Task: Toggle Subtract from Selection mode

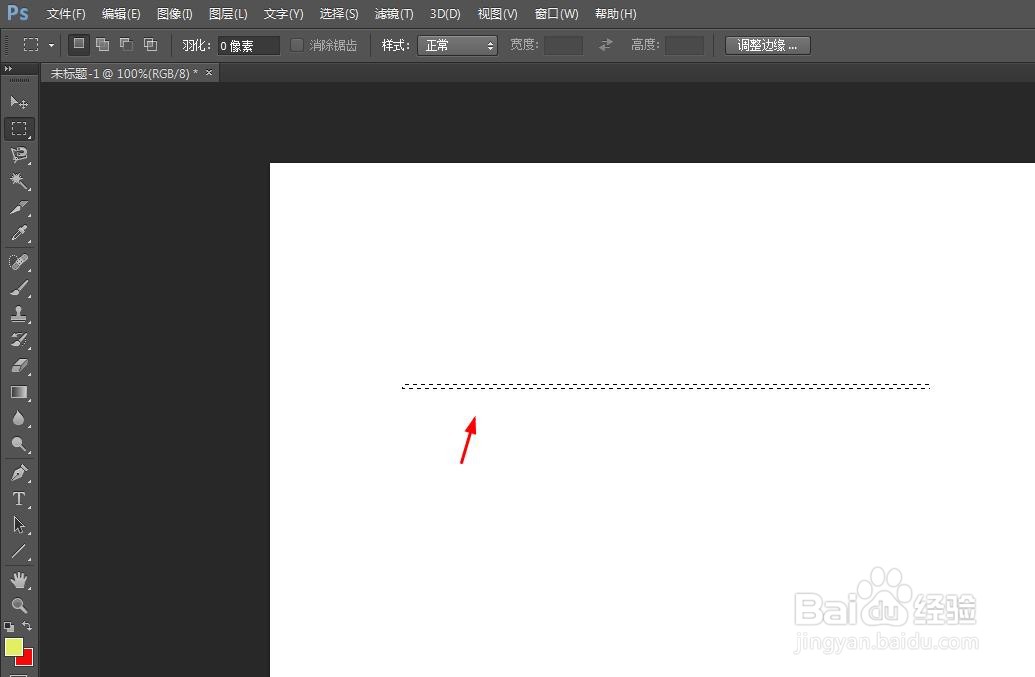Action: click(125, 44)
